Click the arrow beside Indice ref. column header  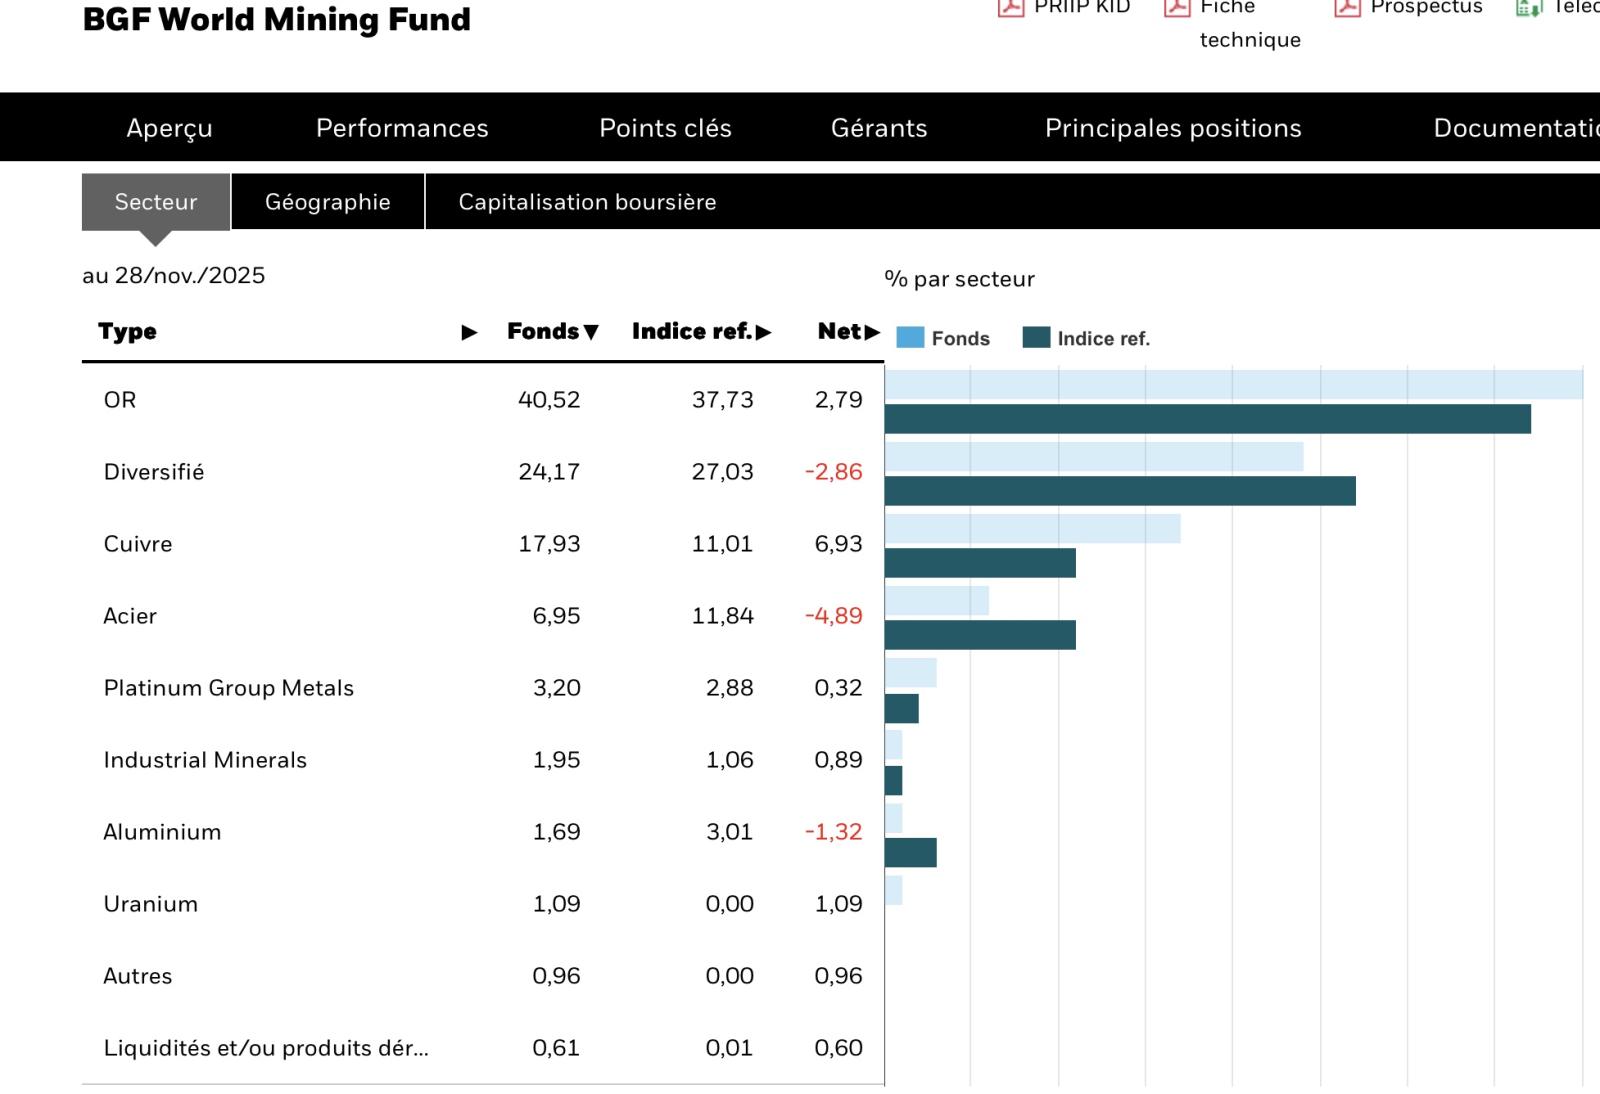(764, 332)
